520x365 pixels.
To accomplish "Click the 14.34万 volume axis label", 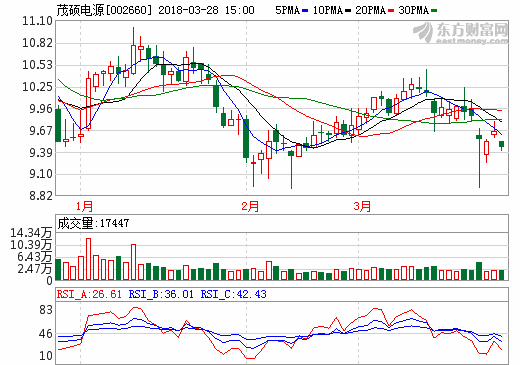I will [31, 233].
